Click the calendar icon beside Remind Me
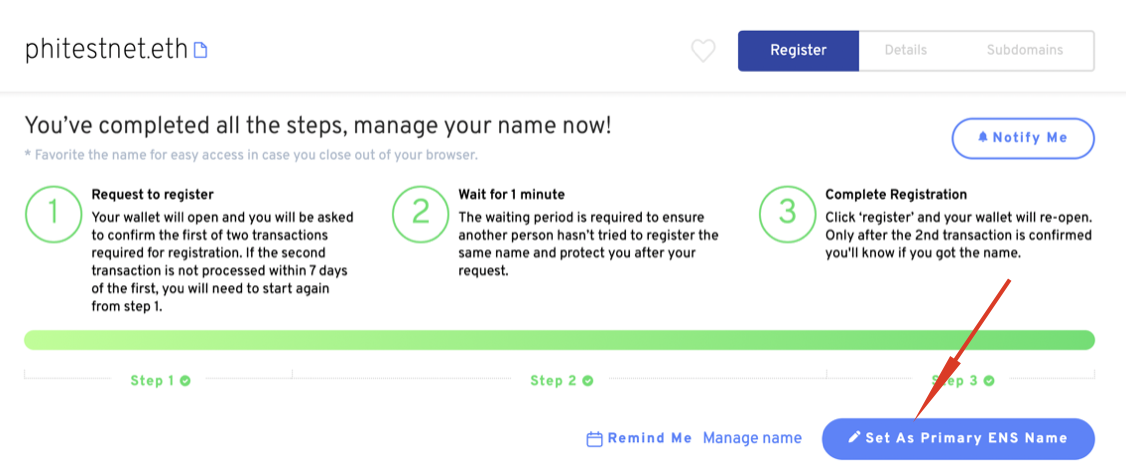 pos(594,439)
